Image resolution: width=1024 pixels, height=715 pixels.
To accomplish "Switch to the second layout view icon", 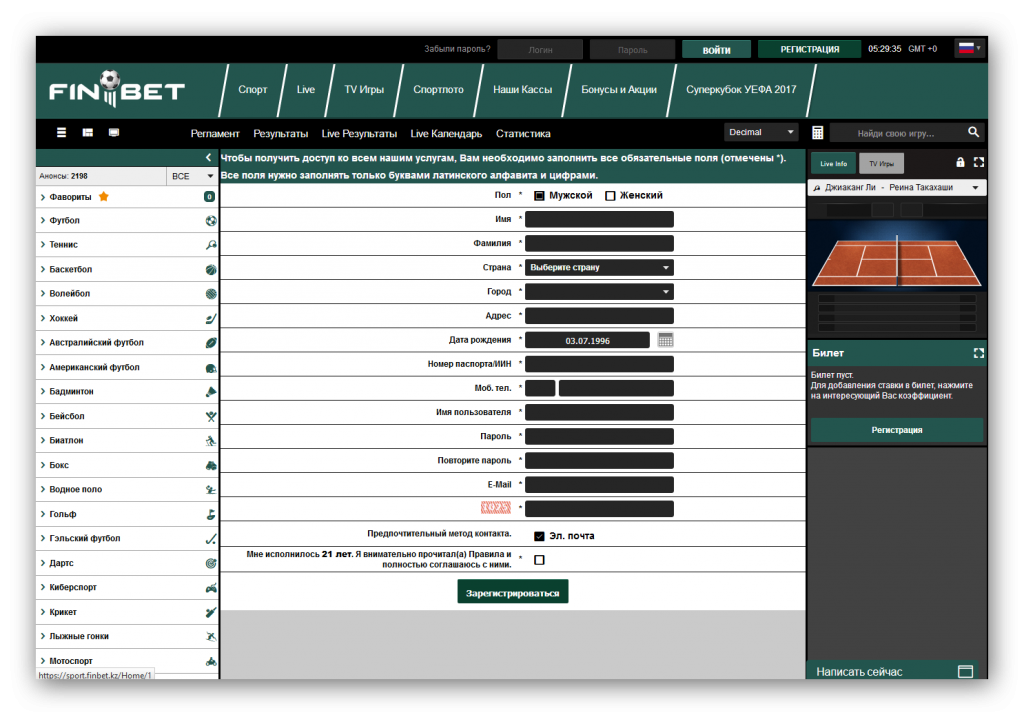I will [x=88, y=133].
